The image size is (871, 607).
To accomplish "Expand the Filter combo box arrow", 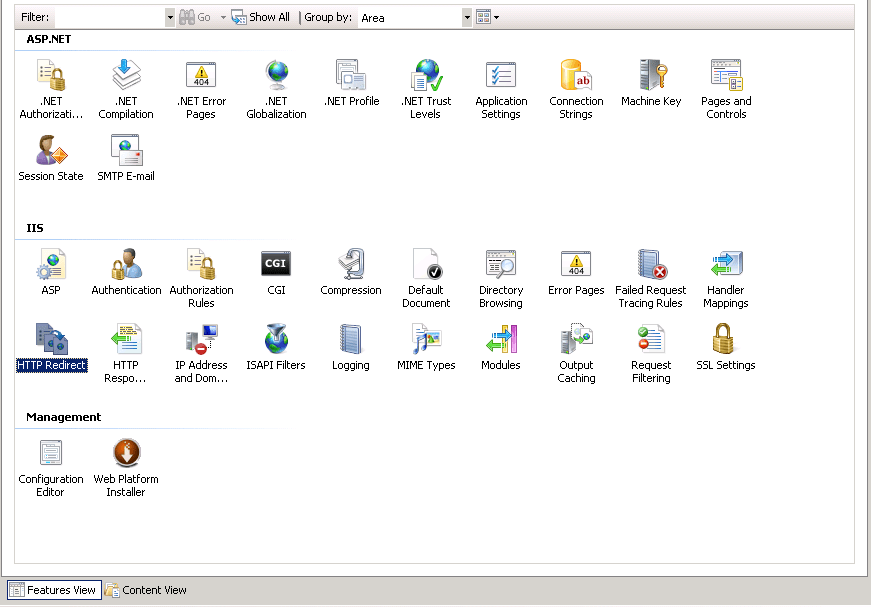I will (x=168, y=17).
